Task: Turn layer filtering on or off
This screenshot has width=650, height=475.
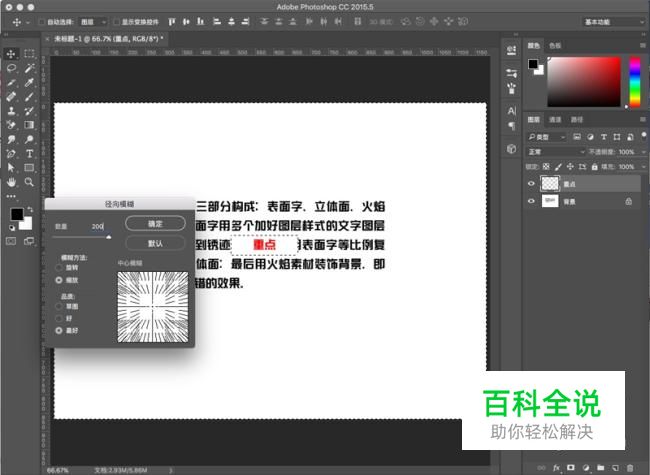Action: click(x=643, y=136)
